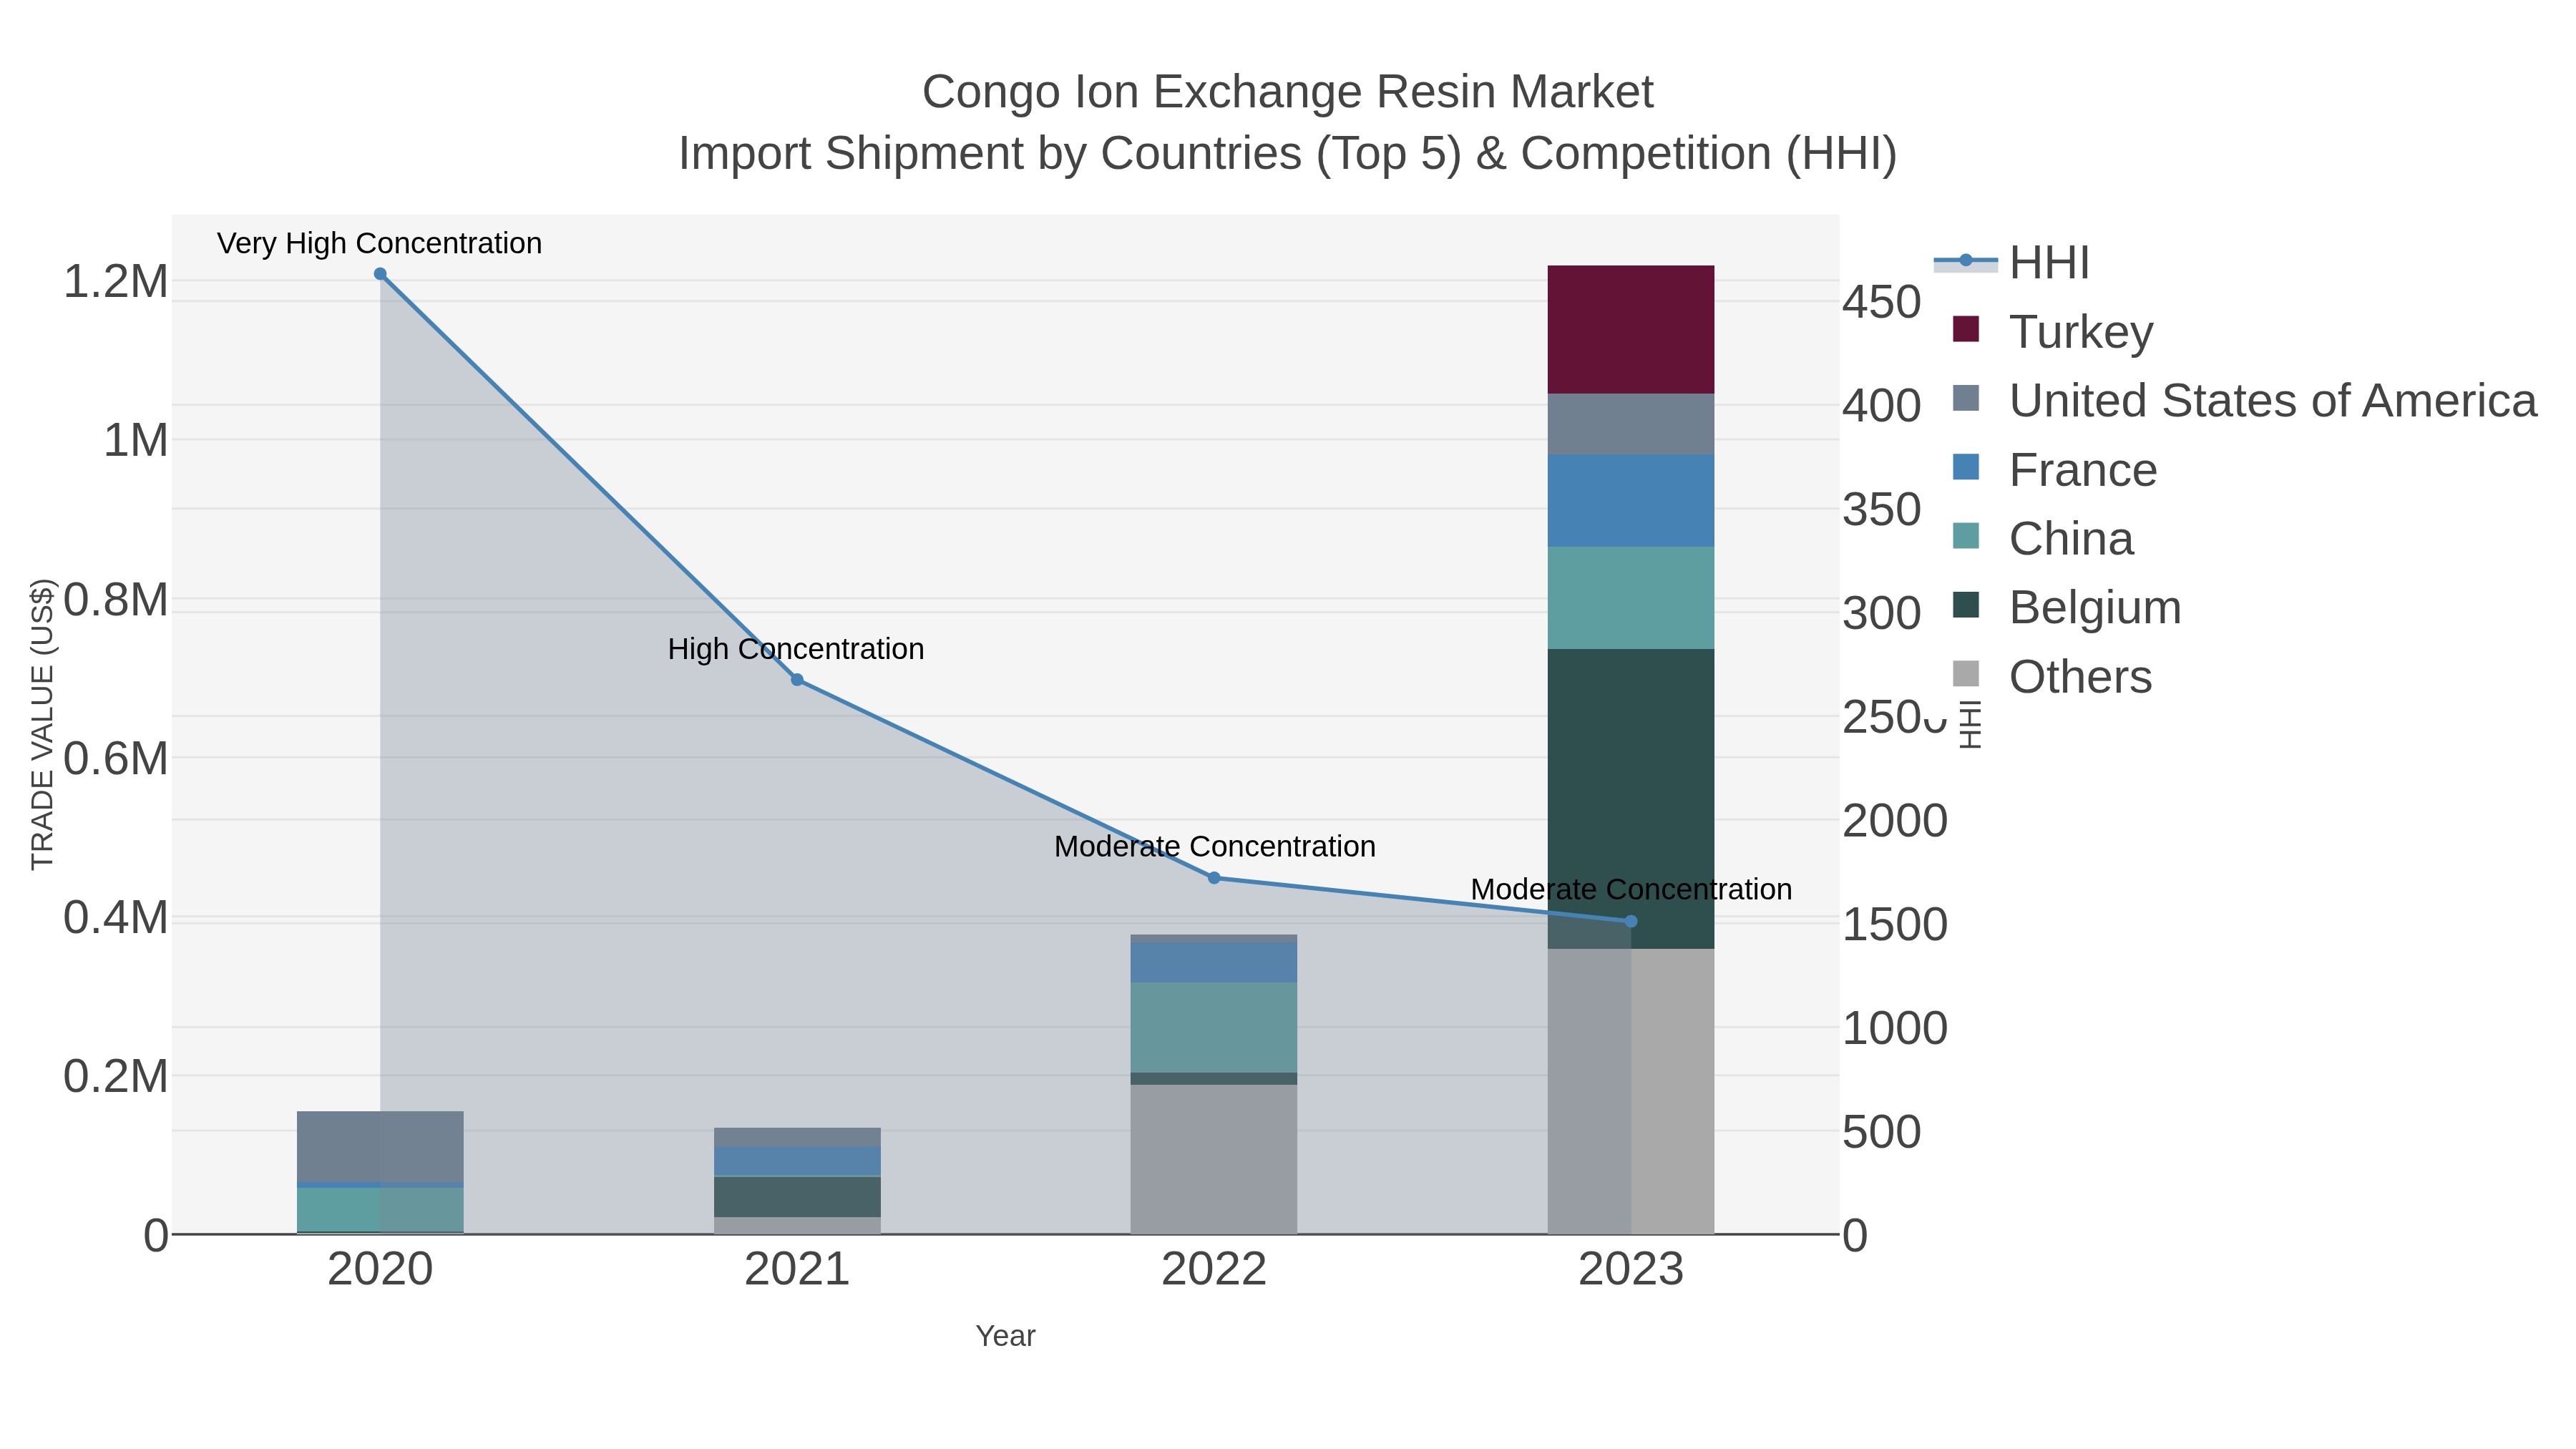Click the Others segment of 2022 bar
The image size is (2576, 1449).
click(x=1214, y=1159)
